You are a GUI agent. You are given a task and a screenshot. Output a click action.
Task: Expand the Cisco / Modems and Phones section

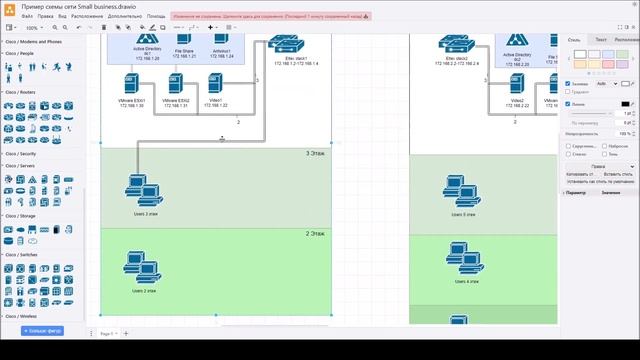33,42
